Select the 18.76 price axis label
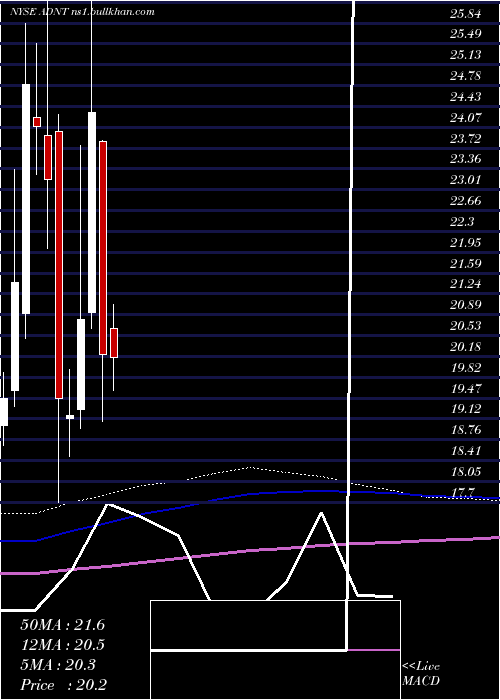Image resolution: width=500 pixels, height=700 pixels. (465, 430)
